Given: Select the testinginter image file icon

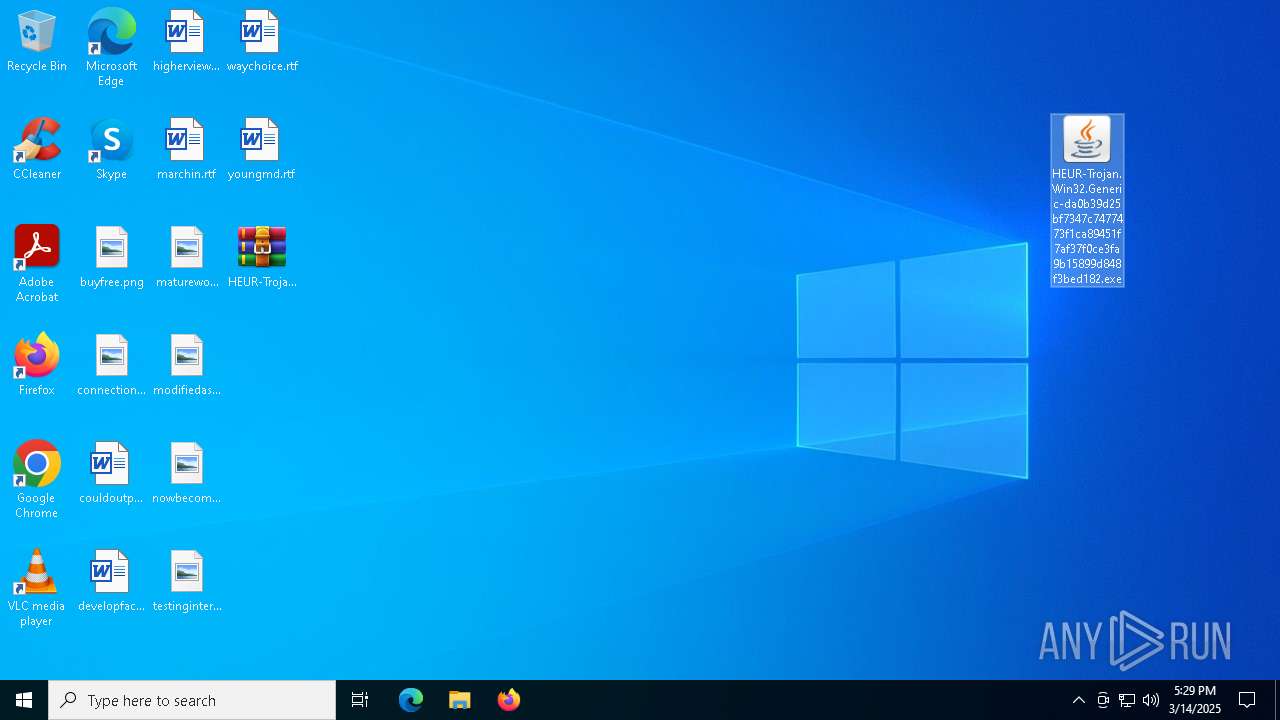Looking at the screenshot, I should [187, 582].
